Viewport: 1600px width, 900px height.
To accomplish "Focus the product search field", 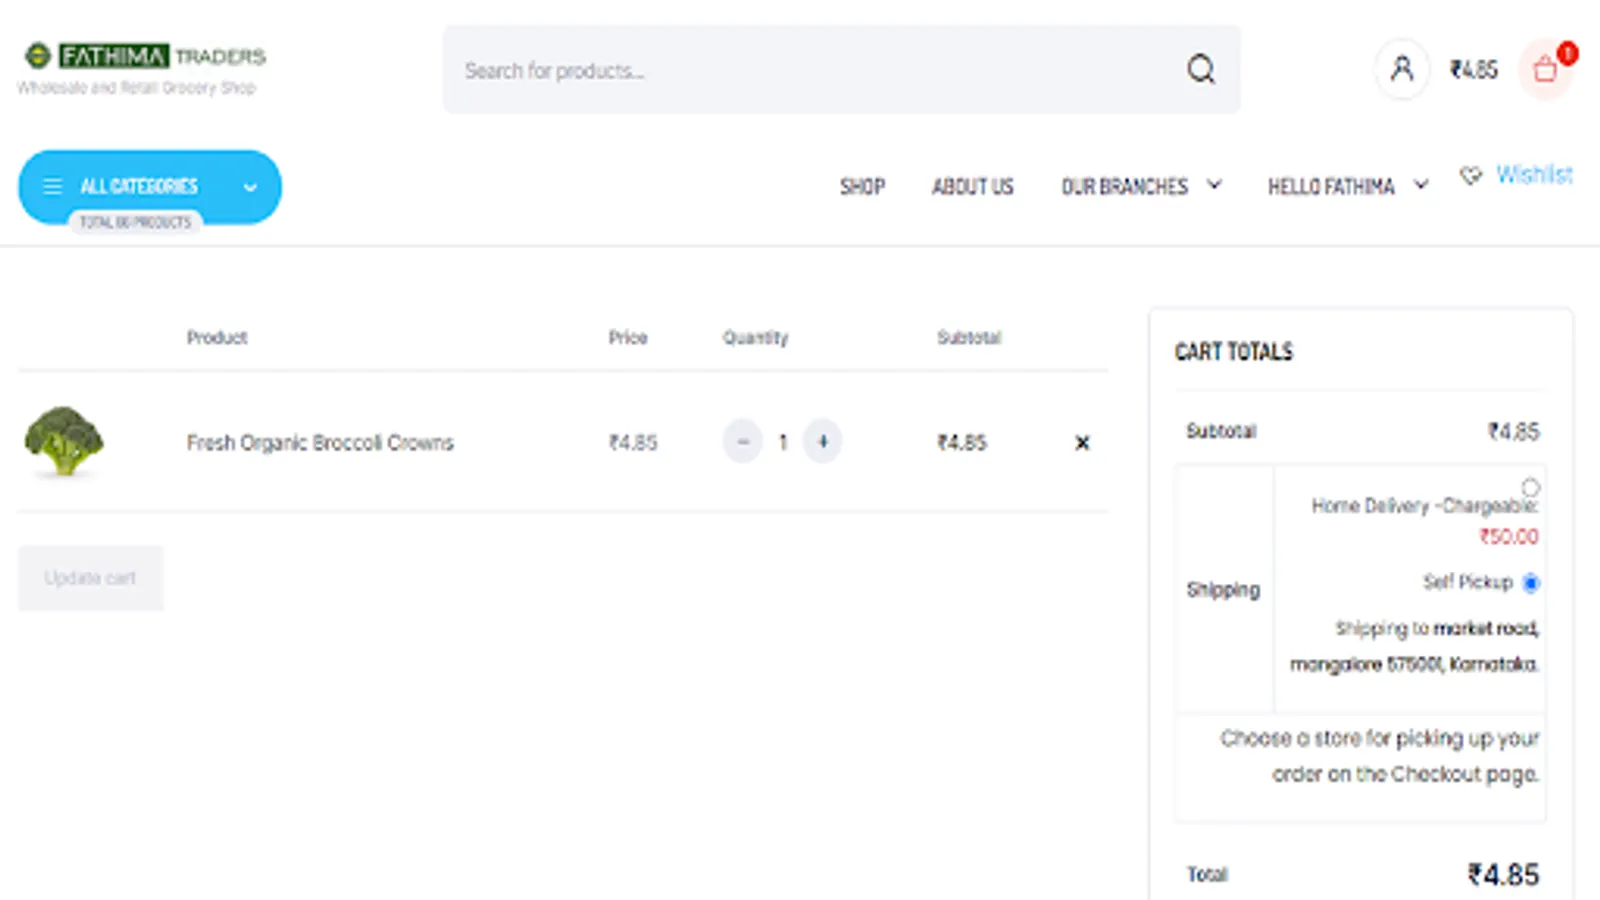I will (810, 70).
